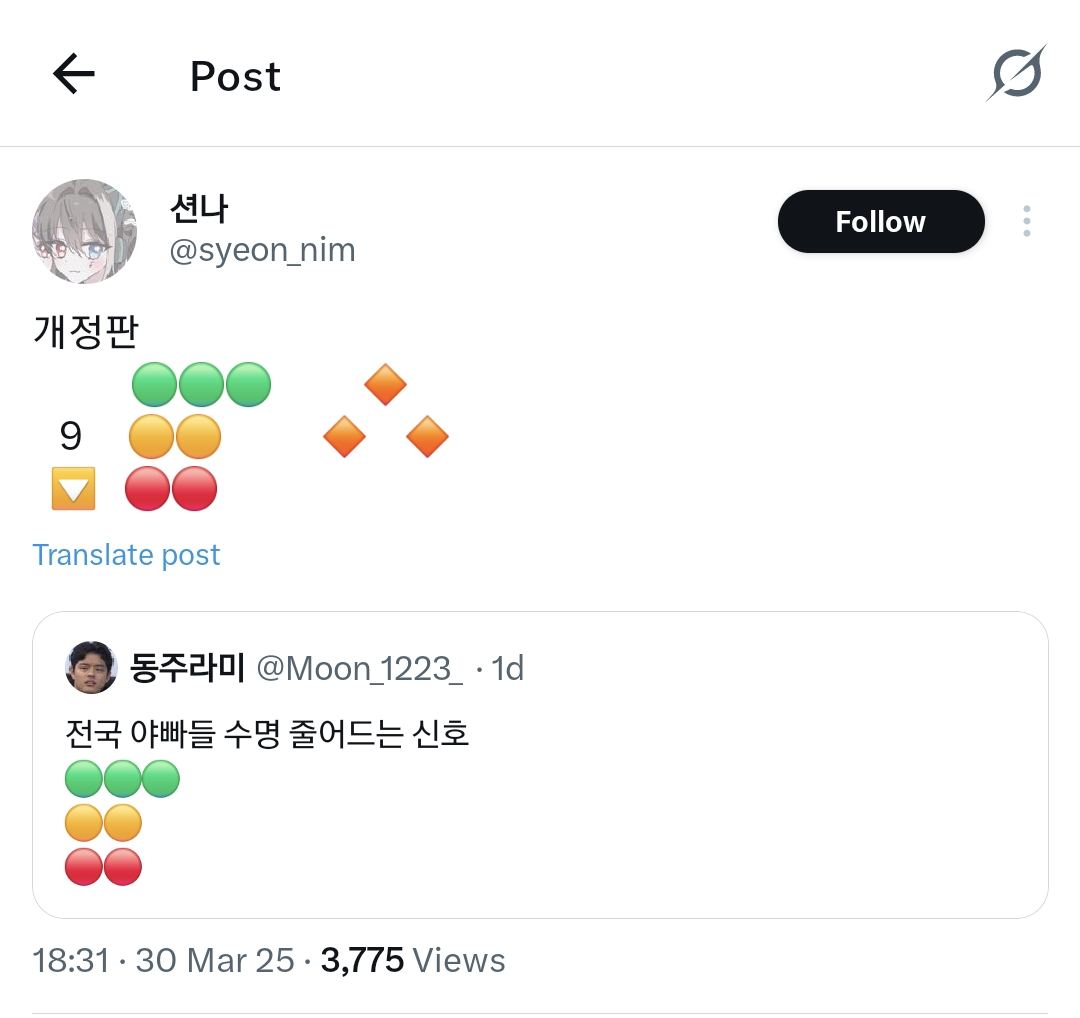Open the quoted post text starting with 전국 야빠들

tap(267, 735)
